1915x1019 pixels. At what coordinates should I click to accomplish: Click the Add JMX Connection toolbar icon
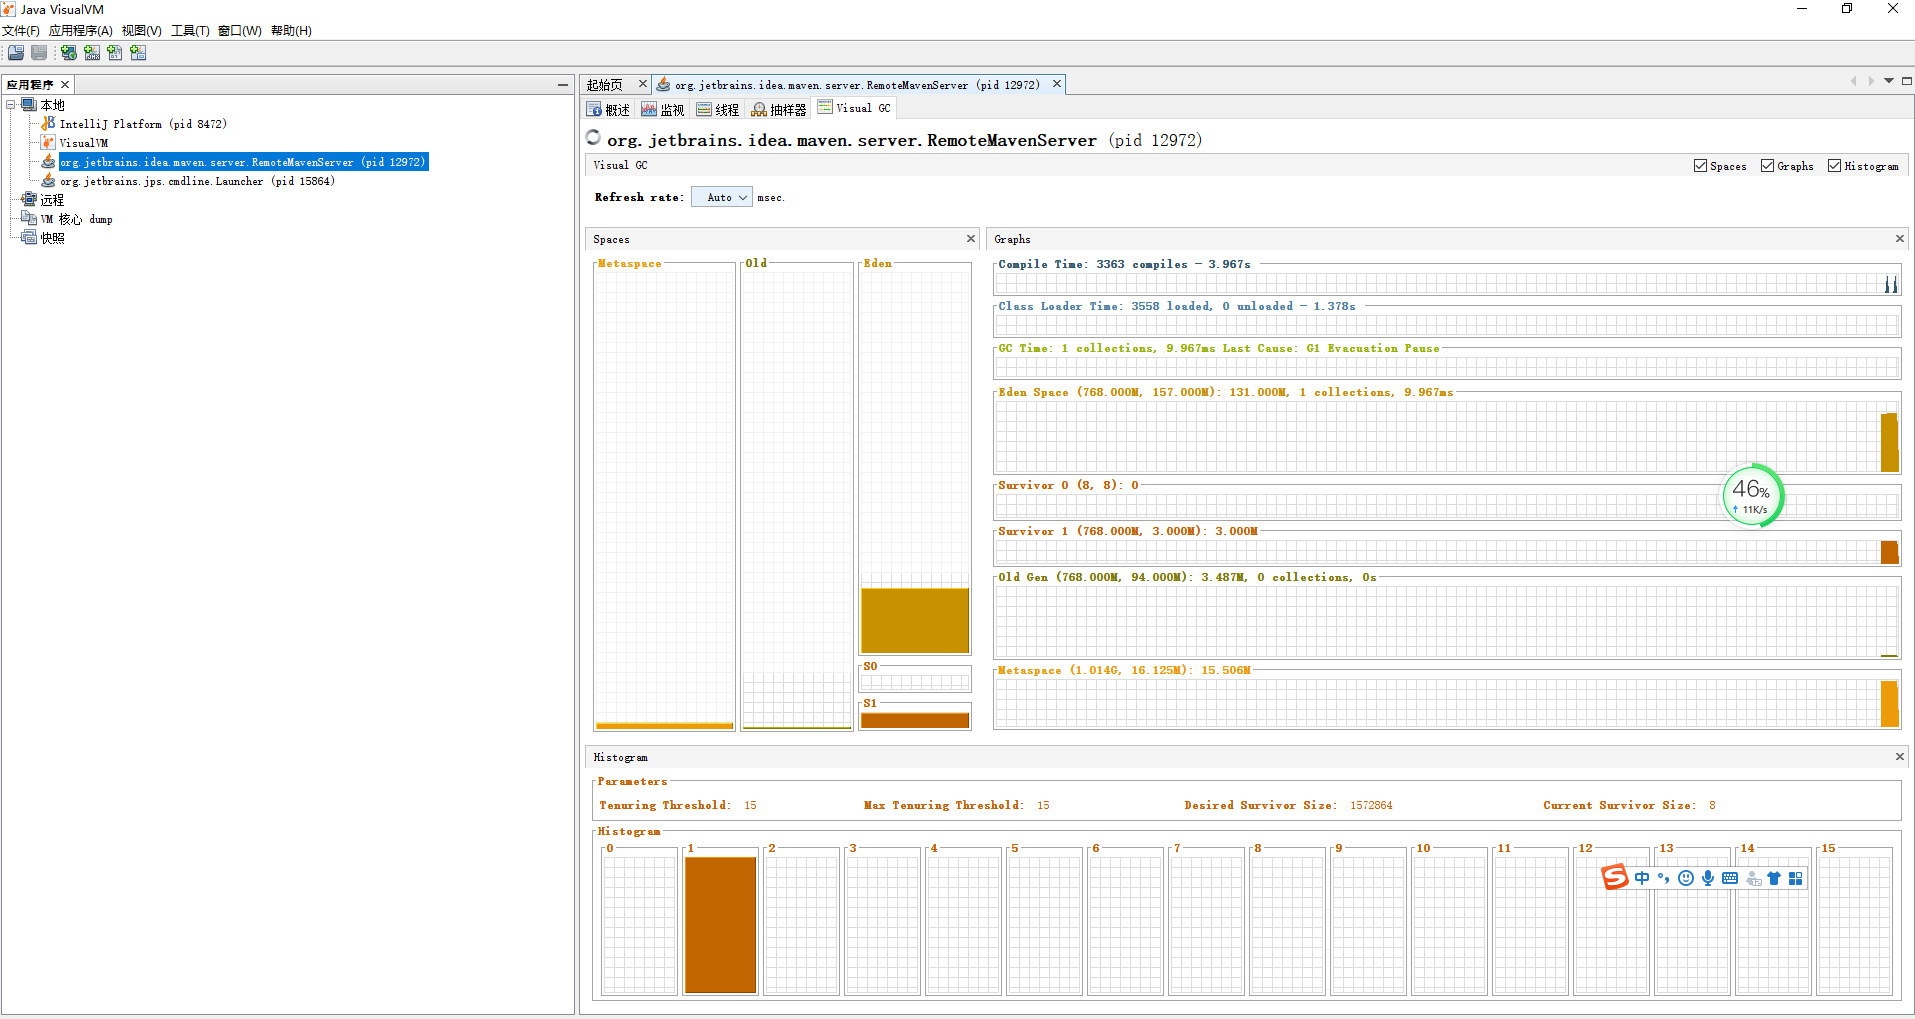[92, 53]
